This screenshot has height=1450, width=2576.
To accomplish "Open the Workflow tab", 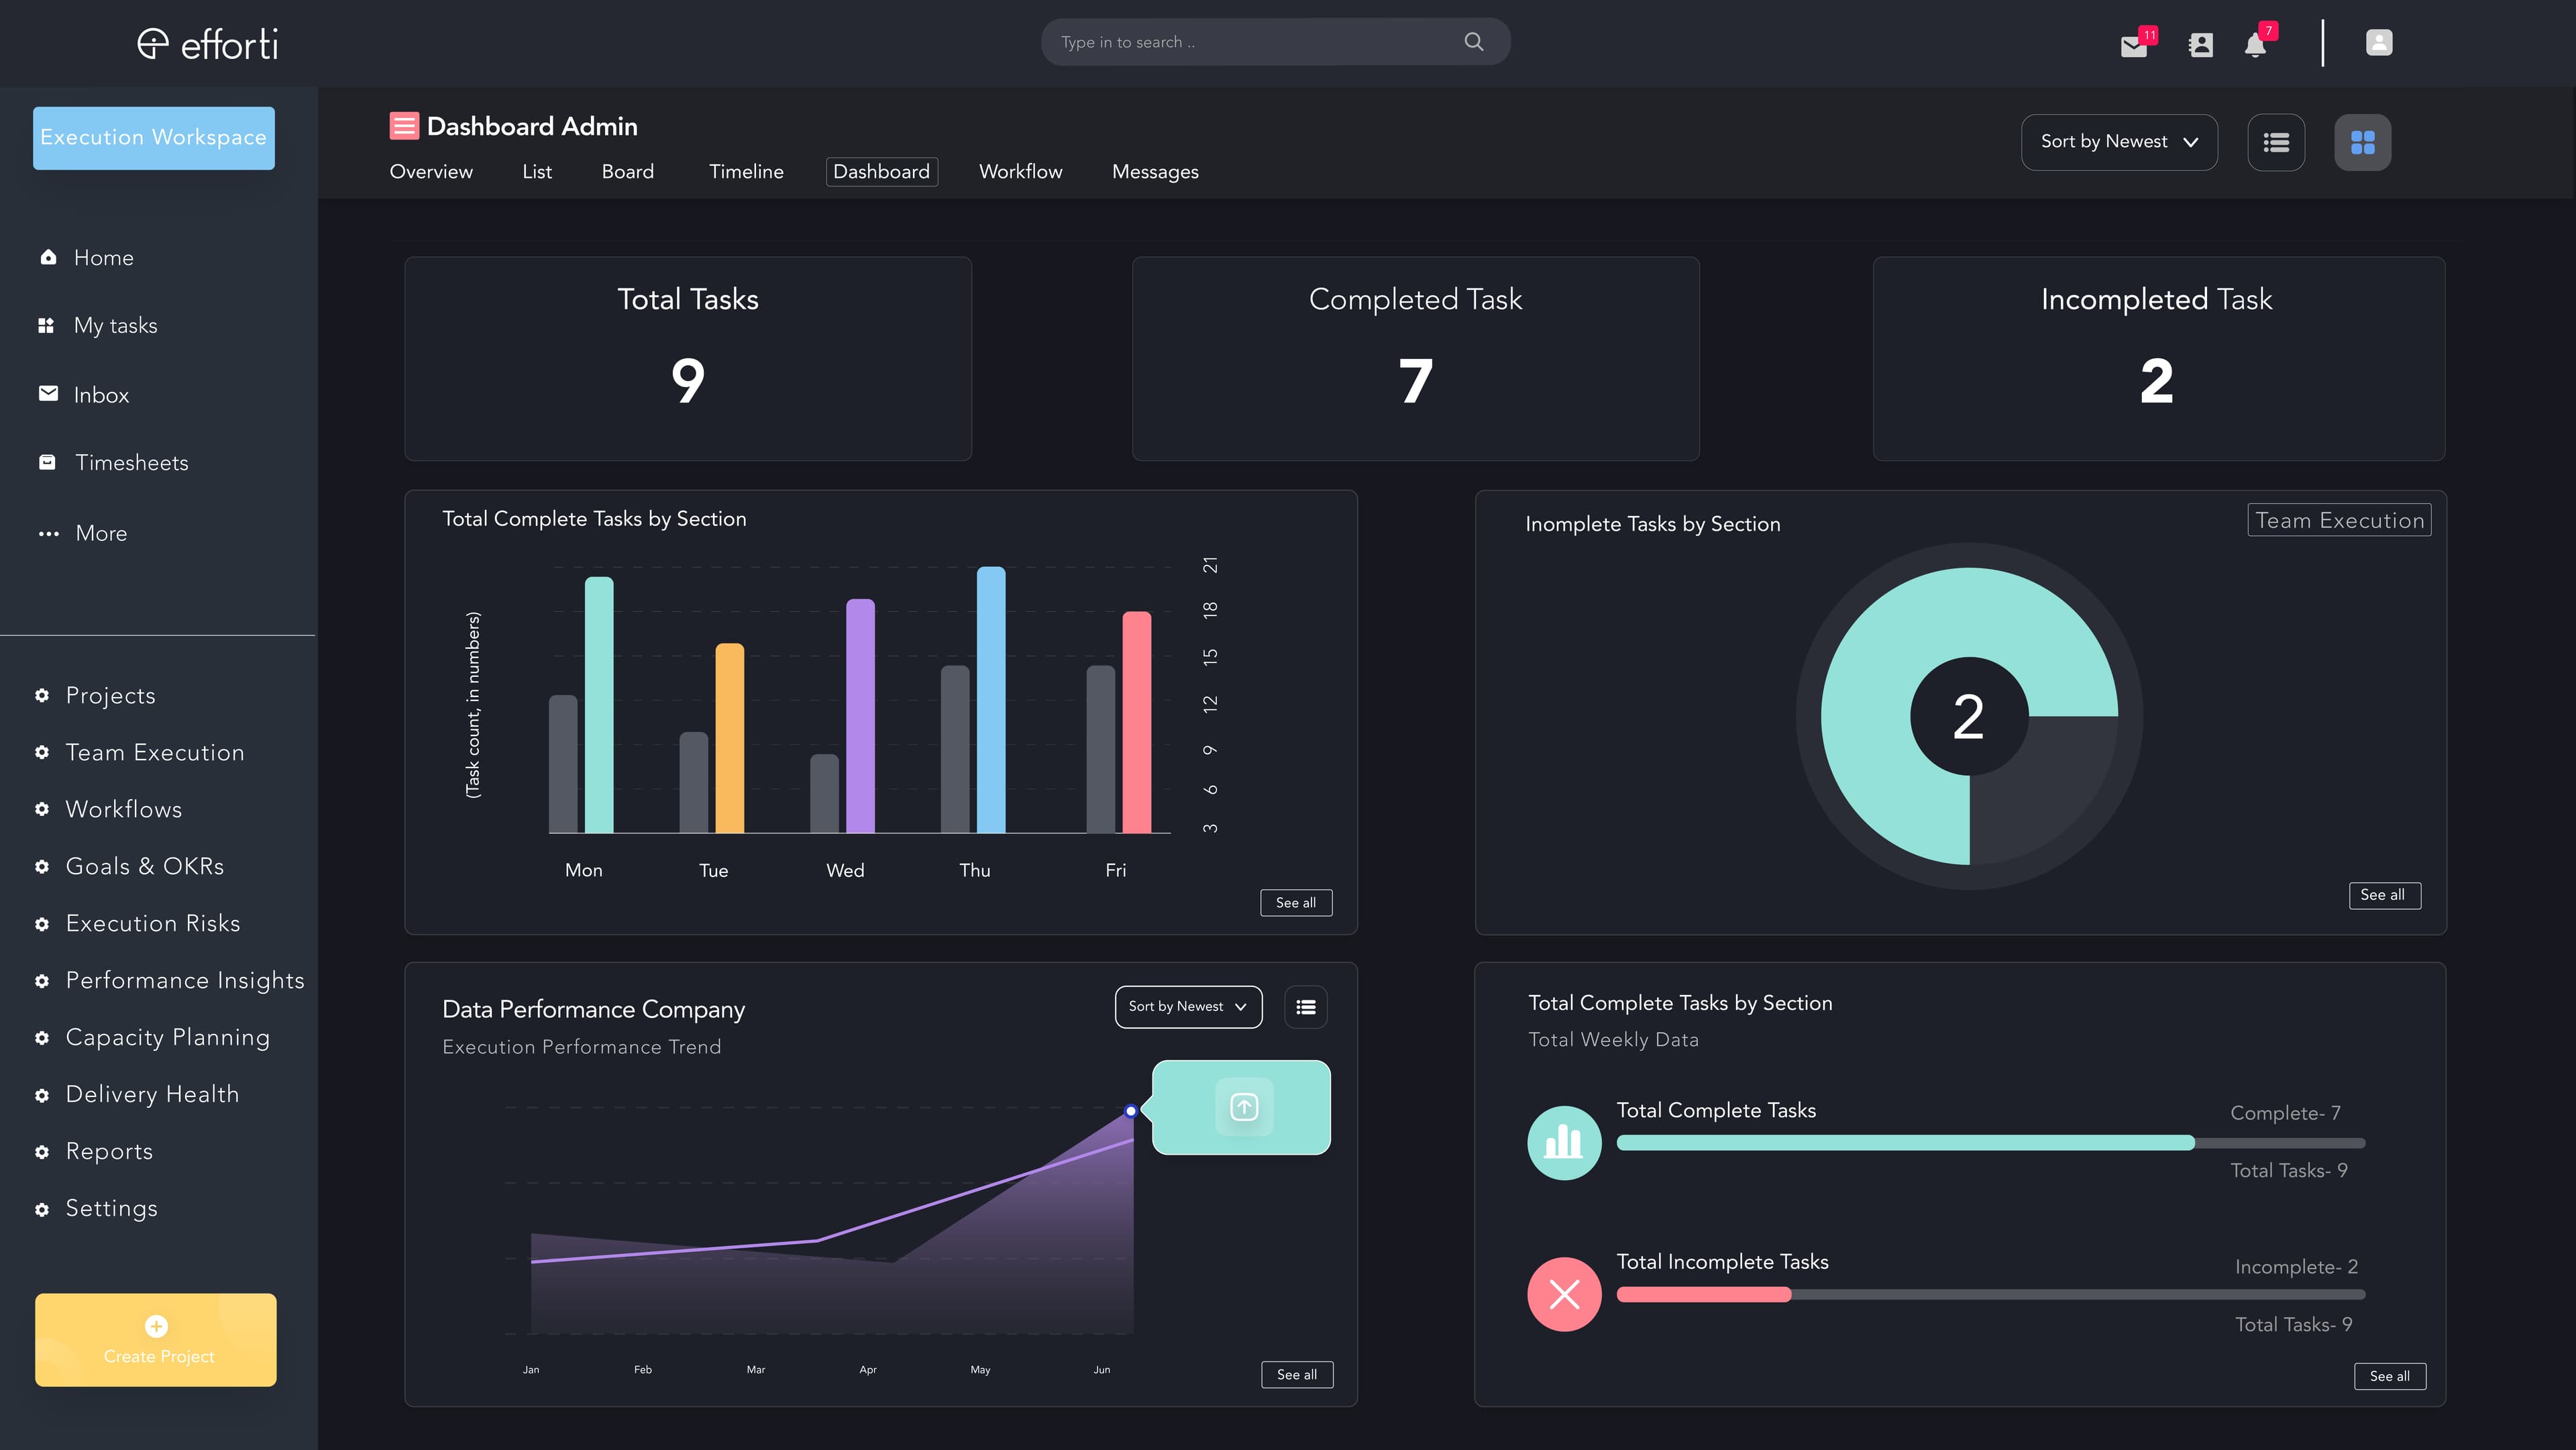I will 1020,172.
